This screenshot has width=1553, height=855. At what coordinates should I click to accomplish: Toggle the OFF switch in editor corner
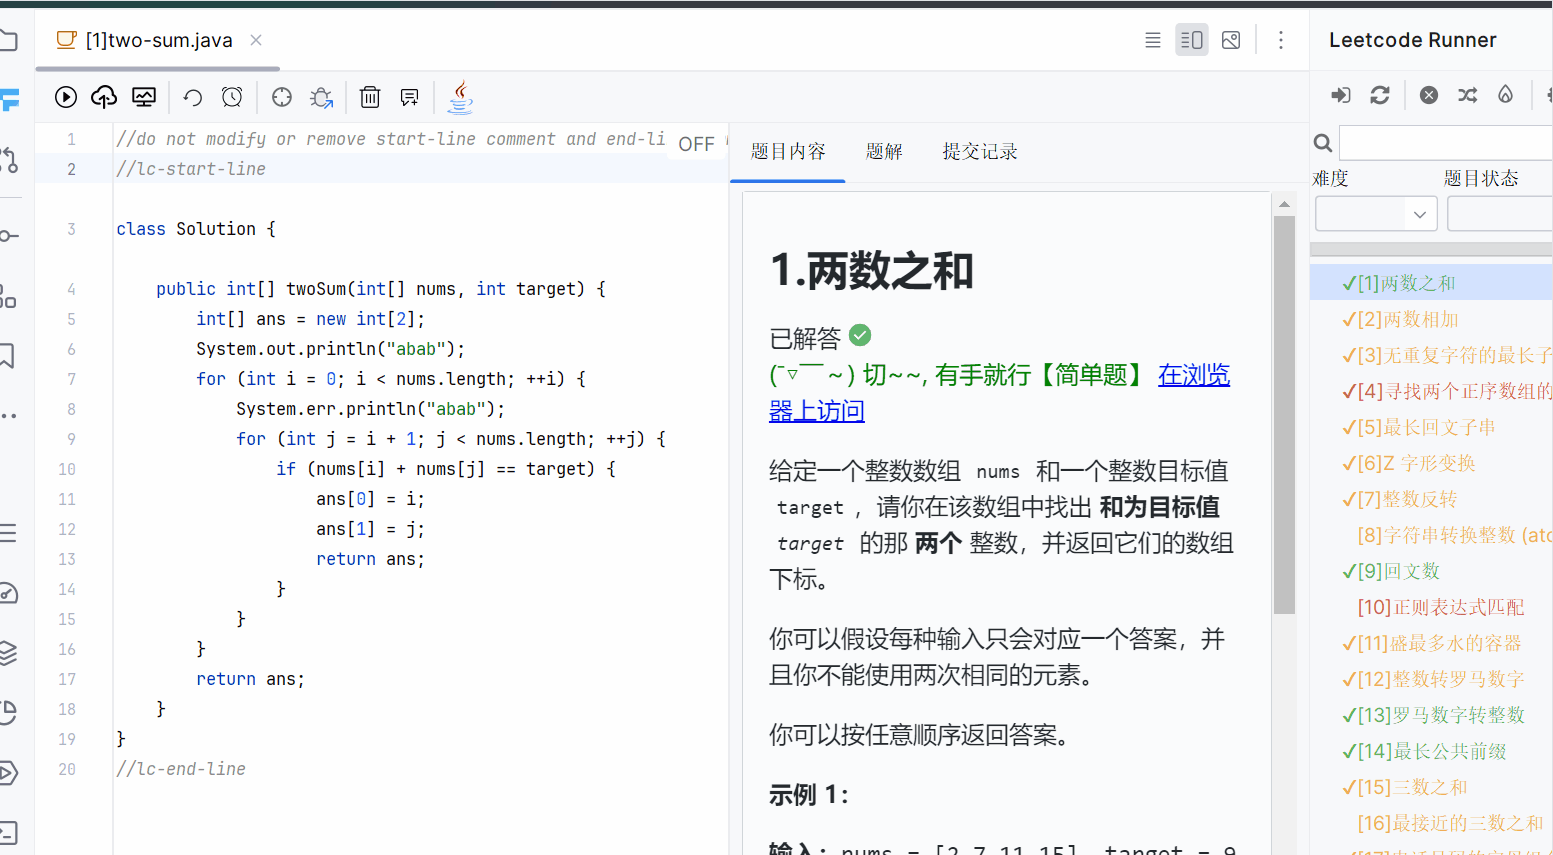pyautogui.click(x=697, y=144)
